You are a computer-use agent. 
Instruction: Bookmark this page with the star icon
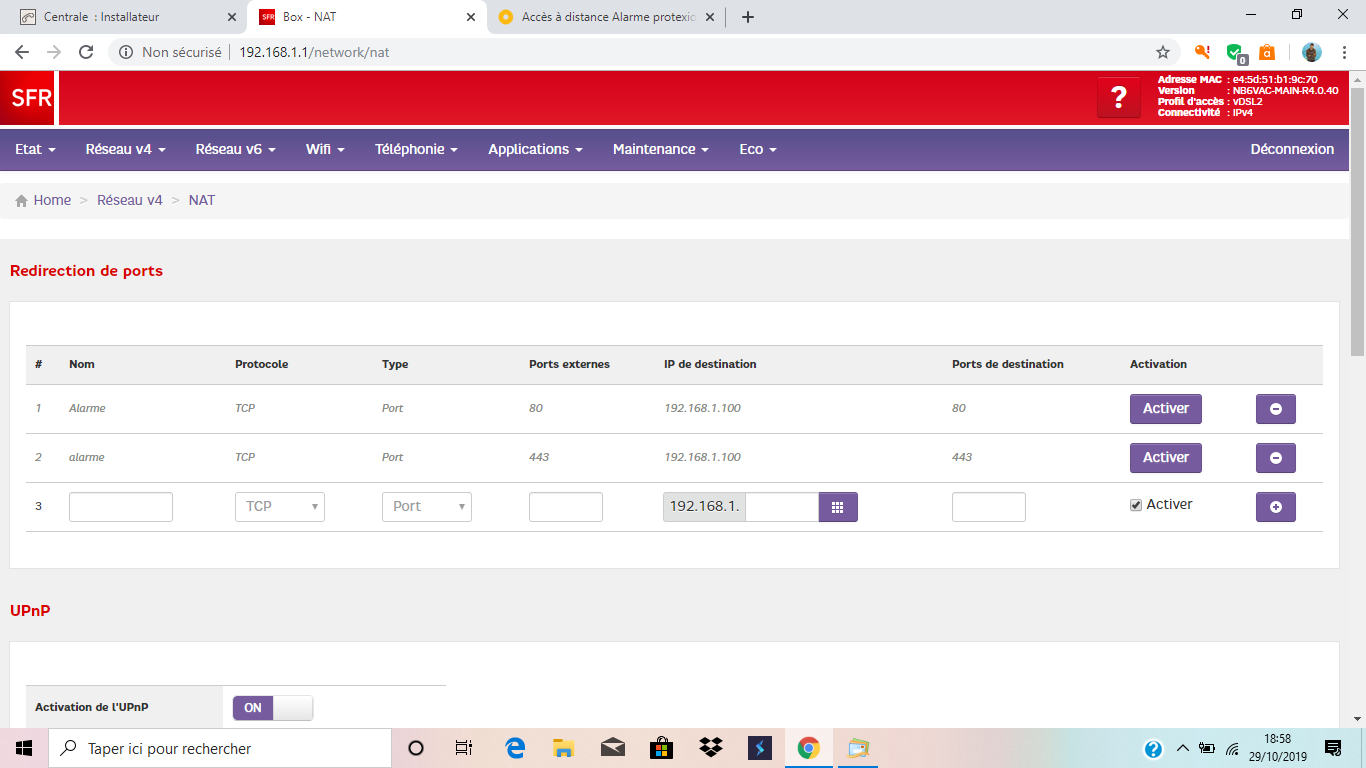(1163, 52)
